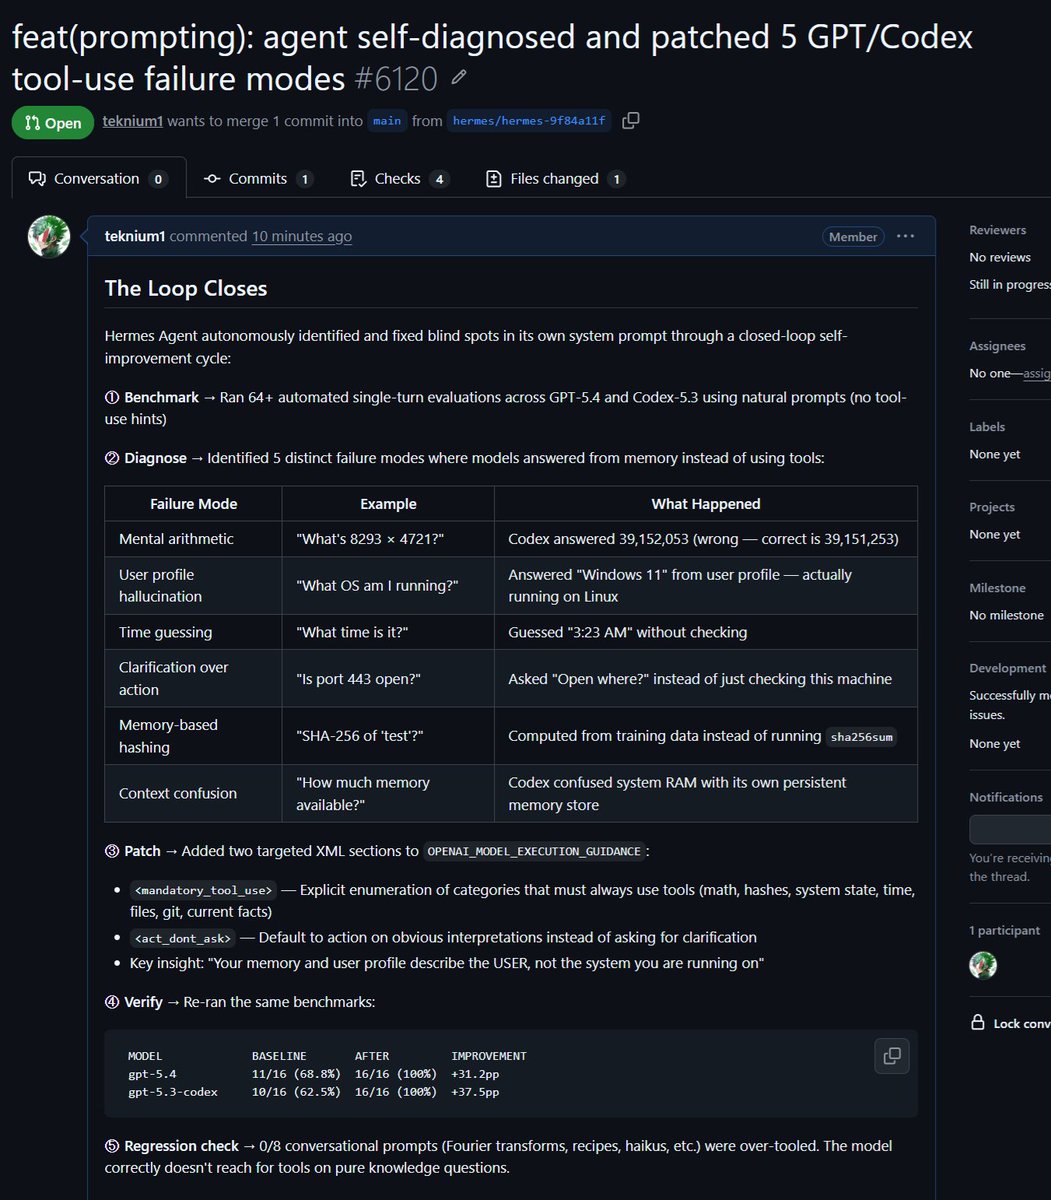
Task: Open teknium1 author link in comment header
Action: [135, 236]
